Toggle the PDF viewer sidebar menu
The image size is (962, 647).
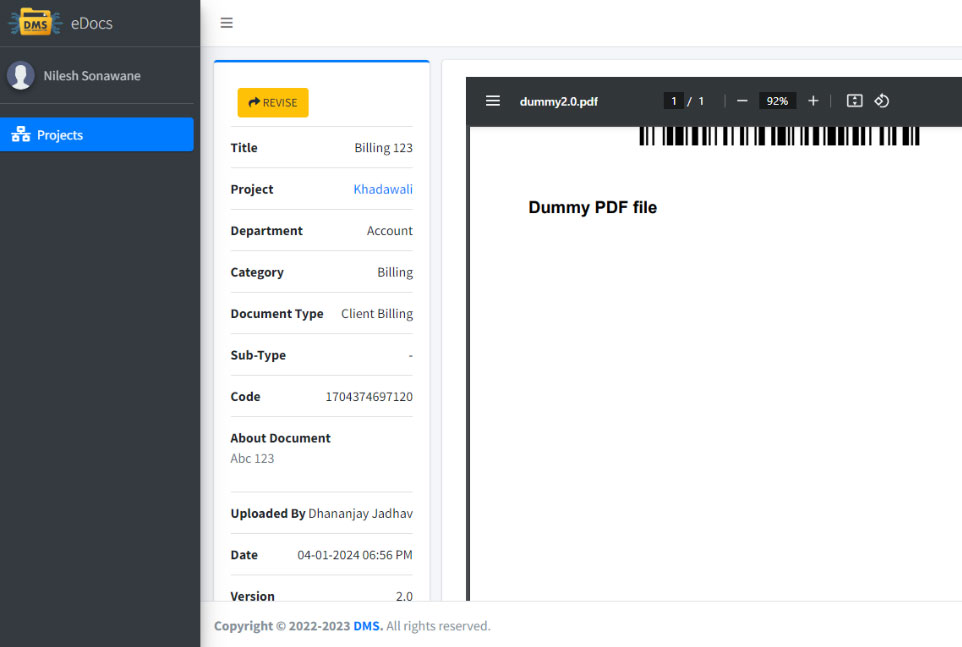pos(493,101)
